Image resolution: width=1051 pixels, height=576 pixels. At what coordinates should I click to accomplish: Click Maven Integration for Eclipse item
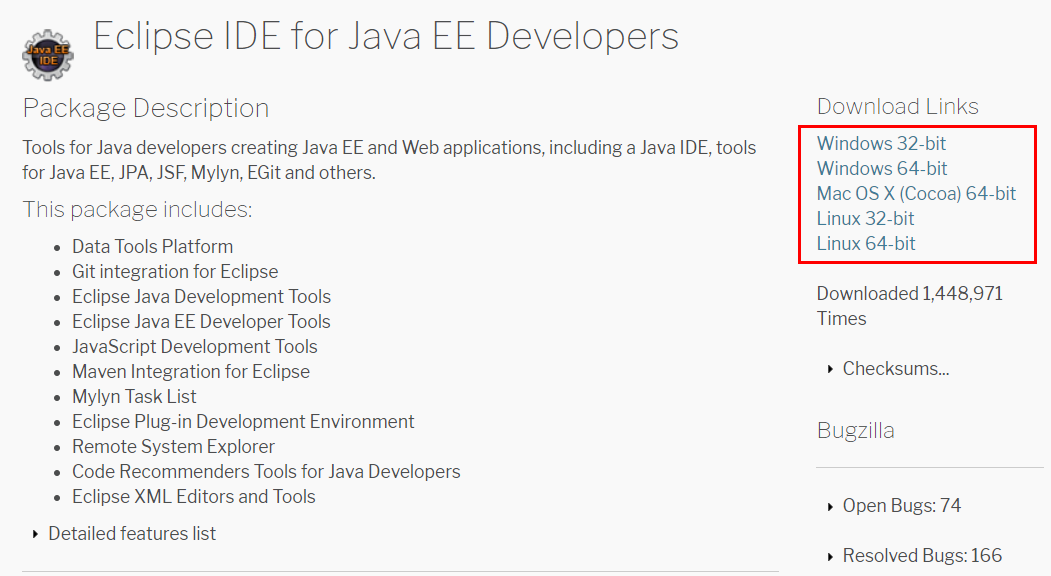pos(190,371)
